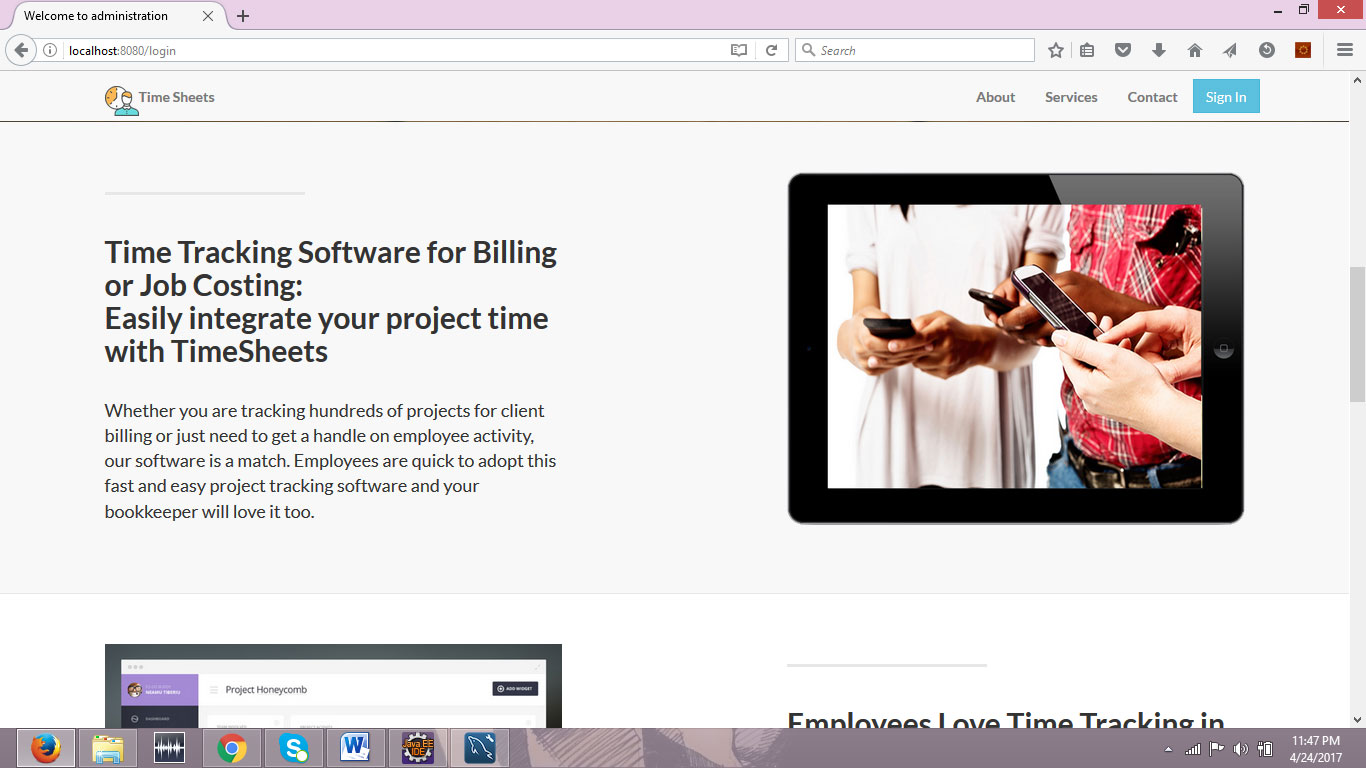Viewport: 1366px width, 768px height.
Task: Open a new tab with plus button
Action: (243, 16)
